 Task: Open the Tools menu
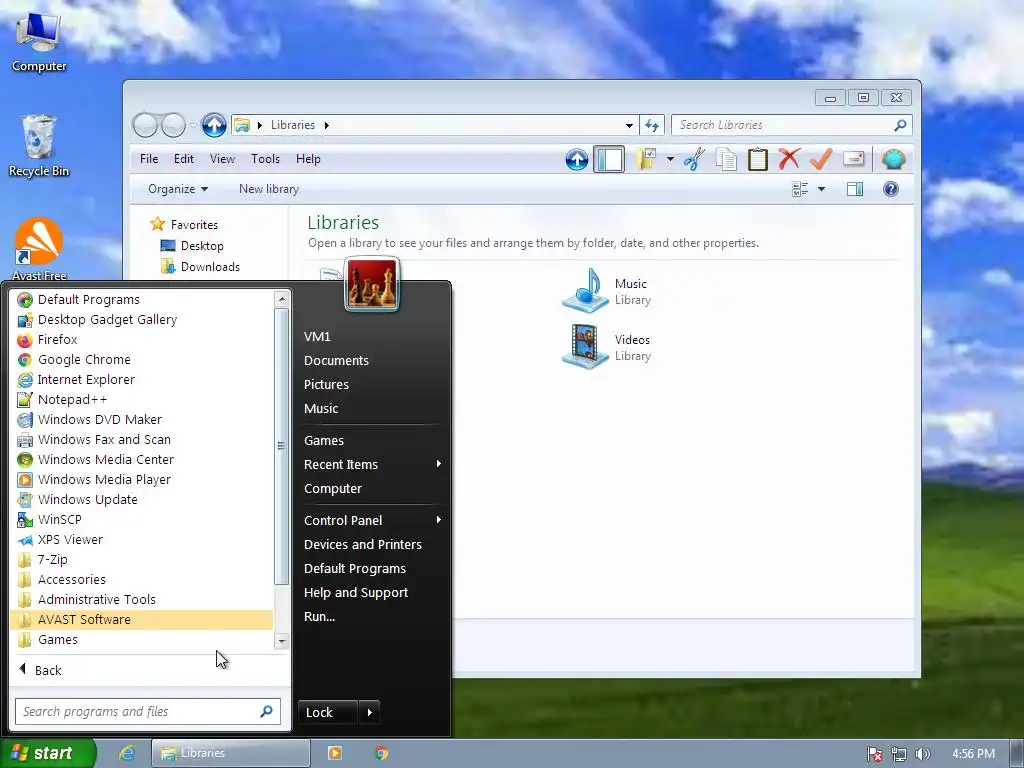coord(265,159)
